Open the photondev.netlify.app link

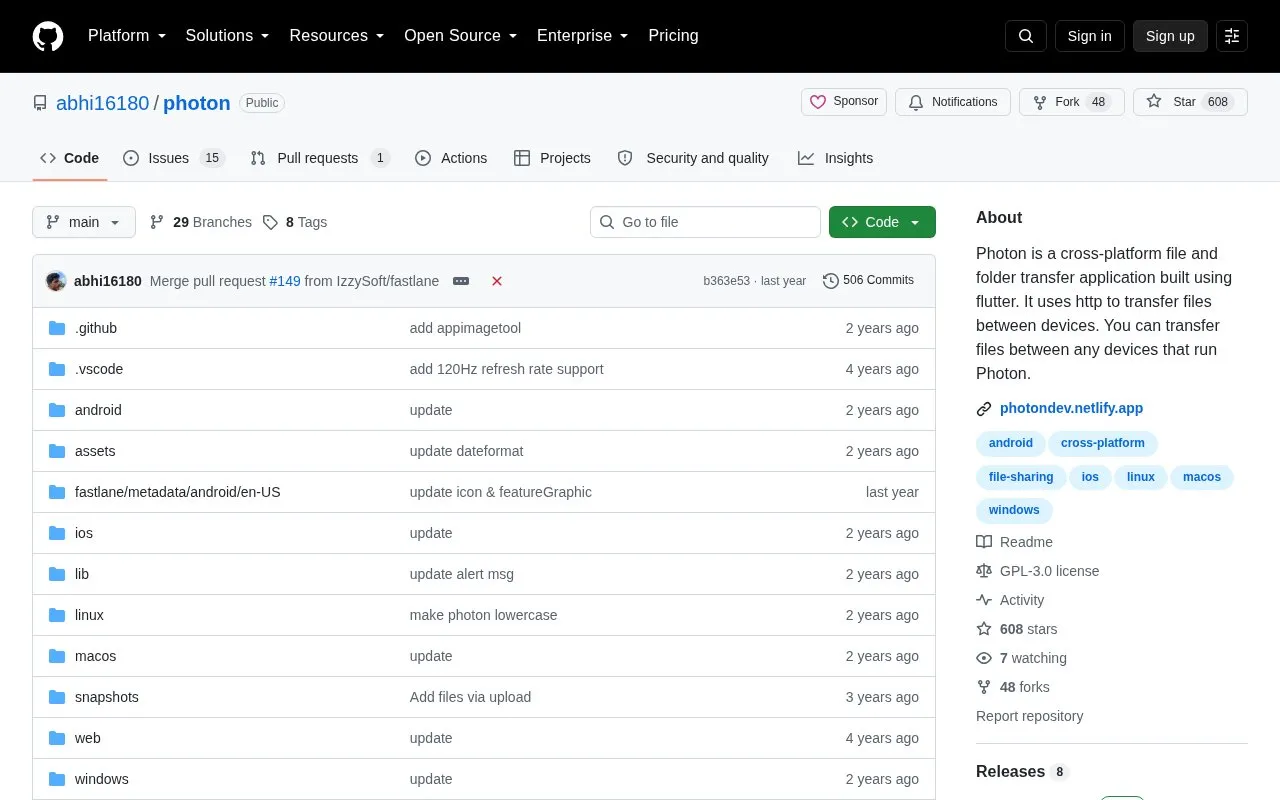click(1071, 408)
